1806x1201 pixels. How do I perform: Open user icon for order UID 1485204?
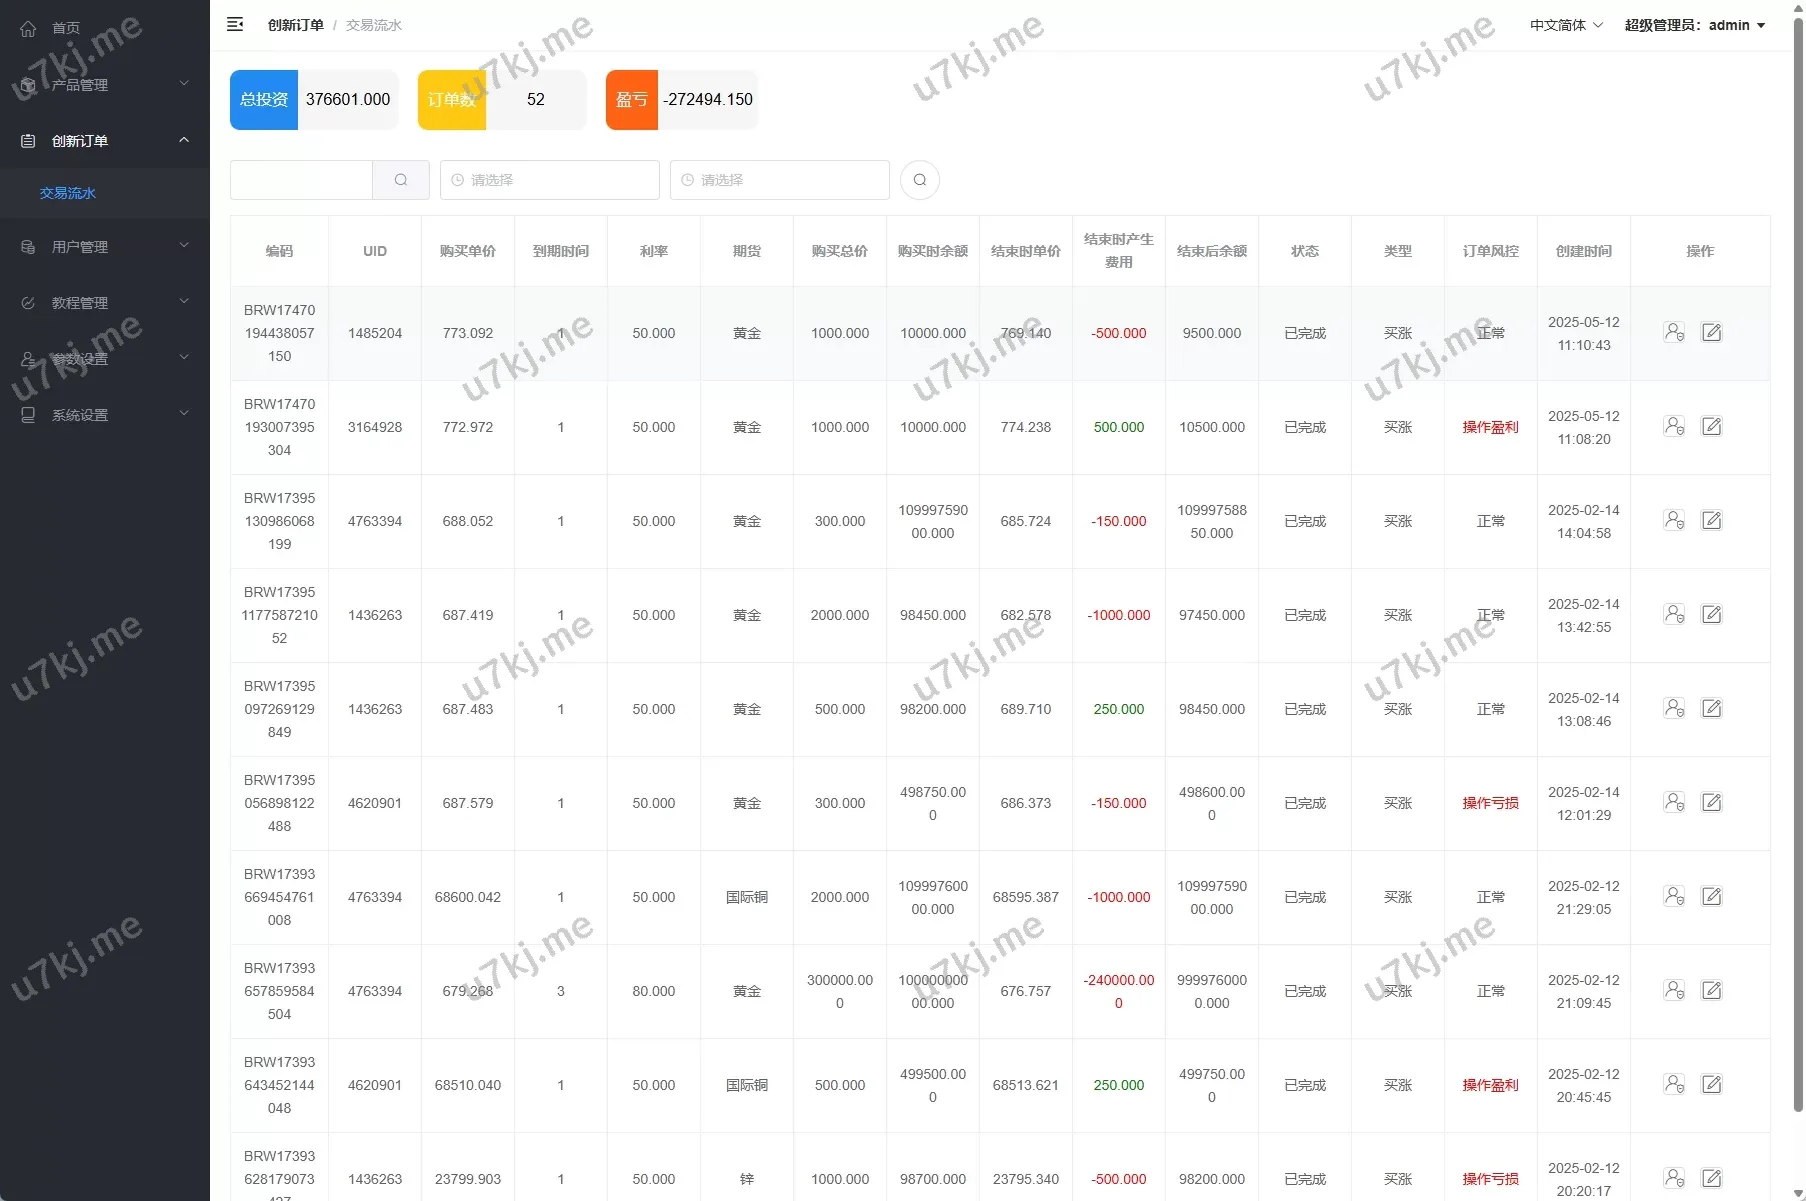1674,332
